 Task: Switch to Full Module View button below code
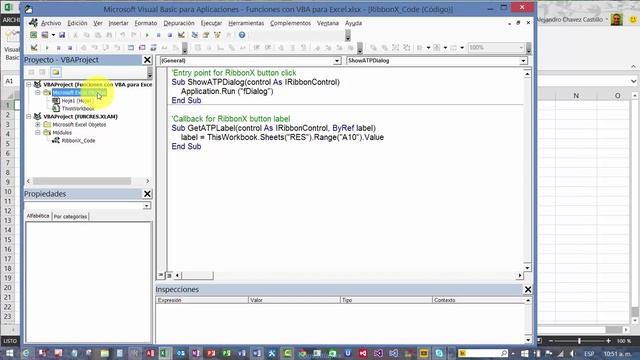(x=169, y=276)
